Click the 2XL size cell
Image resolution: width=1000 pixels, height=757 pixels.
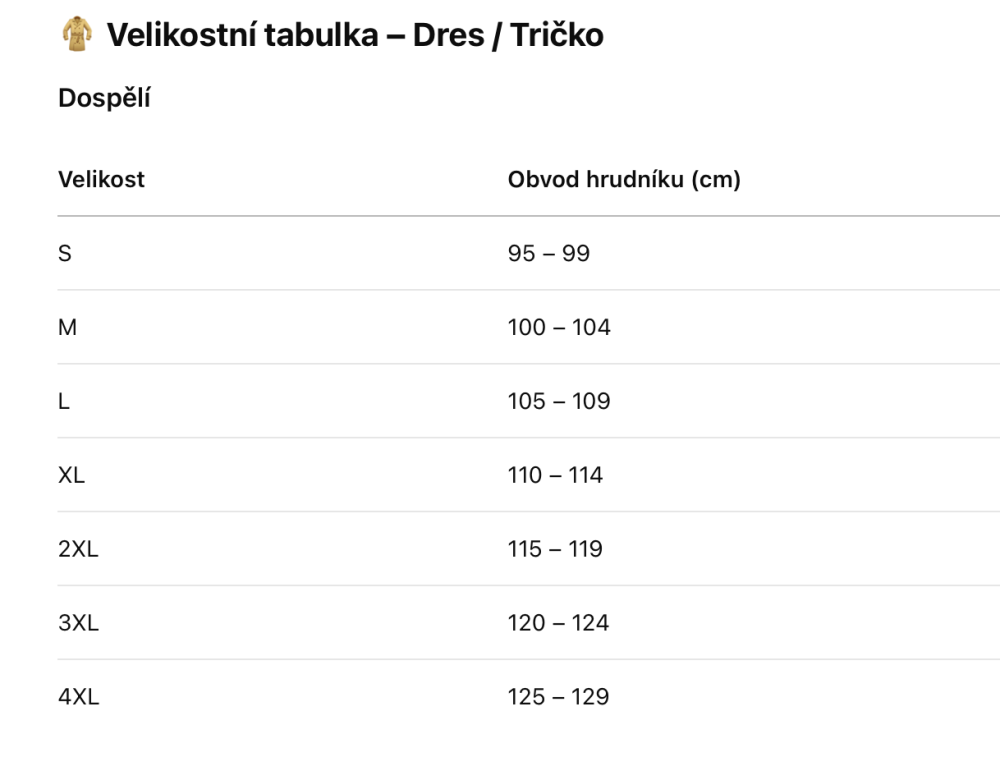[78, 549]
